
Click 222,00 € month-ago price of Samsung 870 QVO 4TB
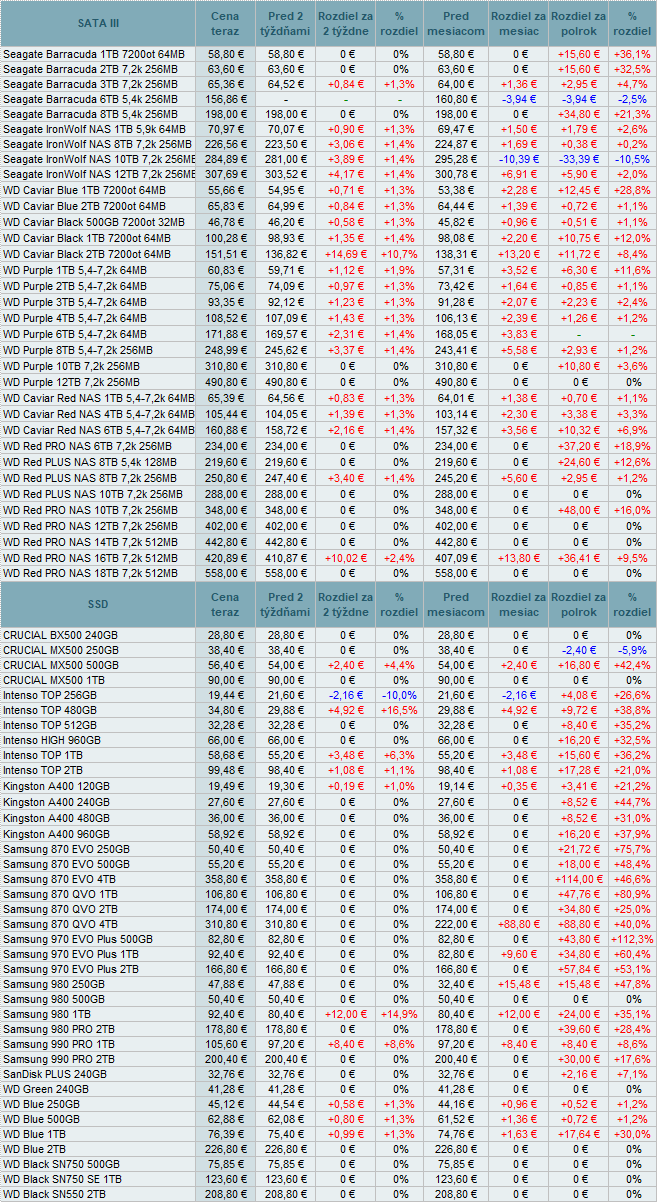[456, 923]
